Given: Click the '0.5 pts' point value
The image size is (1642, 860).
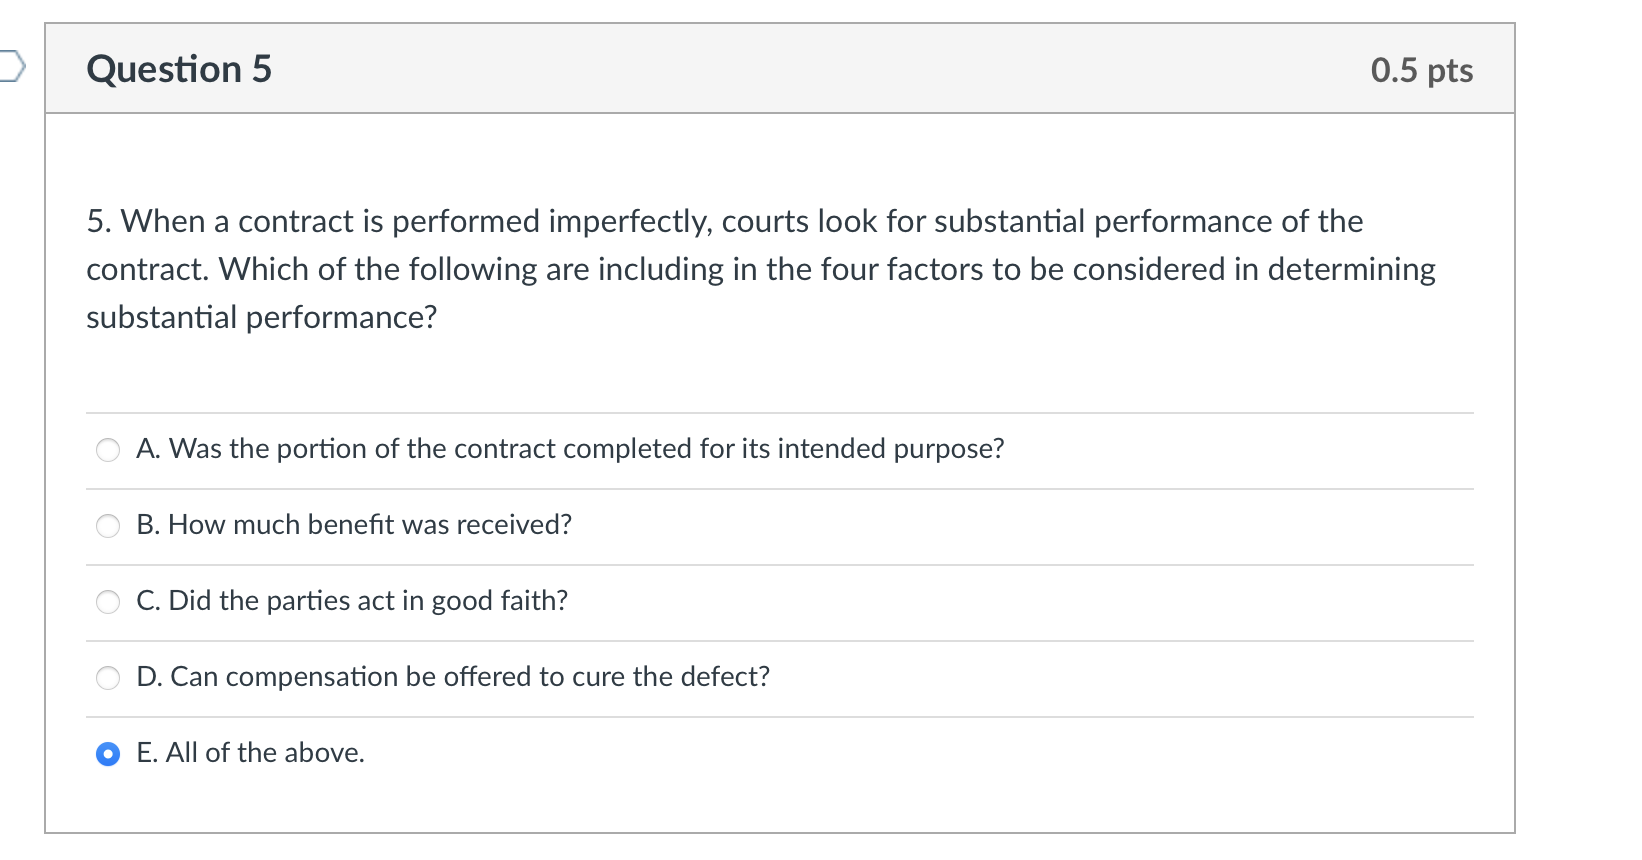Looking at the screenshot, I should point(1421,69).
